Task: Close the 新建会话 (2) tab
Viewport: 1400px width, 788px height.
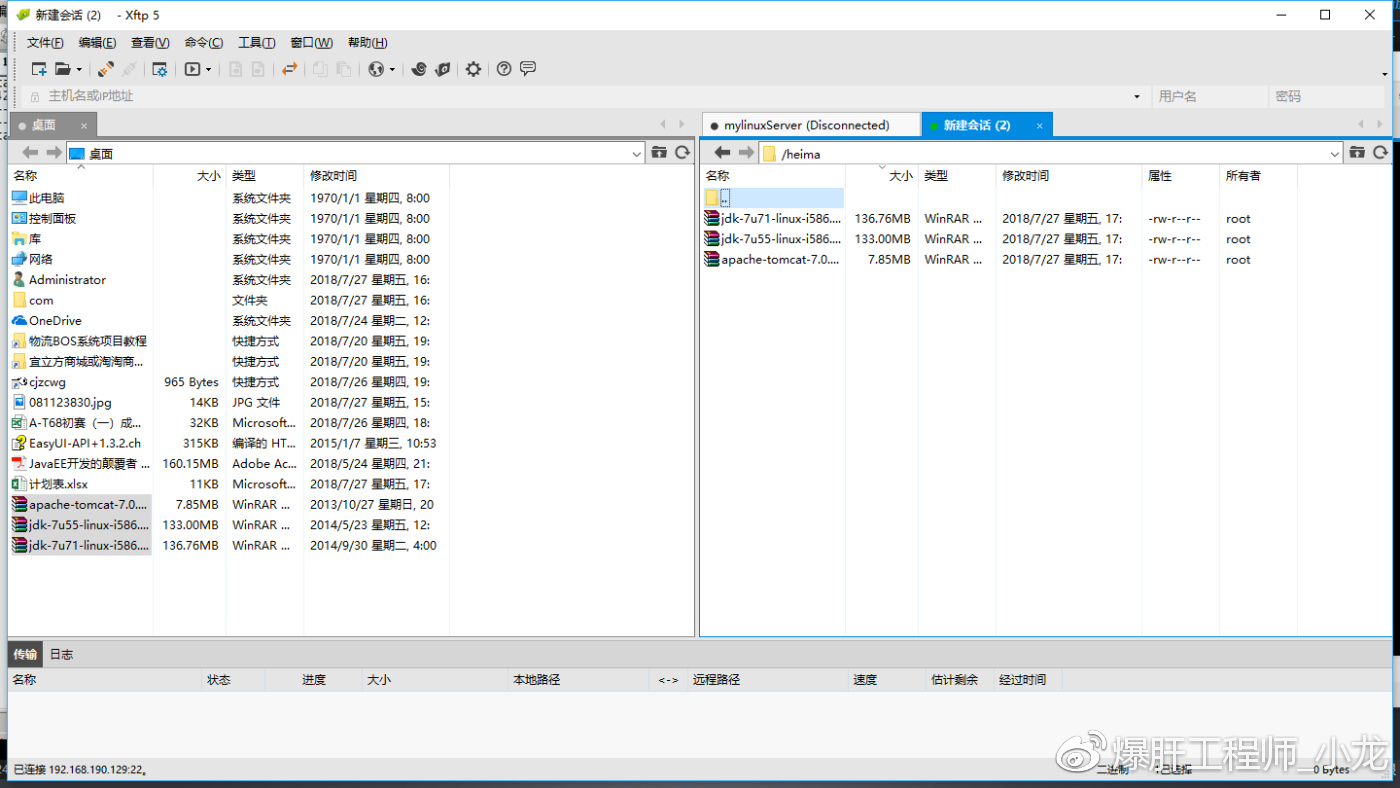Action: [1040, 125]
